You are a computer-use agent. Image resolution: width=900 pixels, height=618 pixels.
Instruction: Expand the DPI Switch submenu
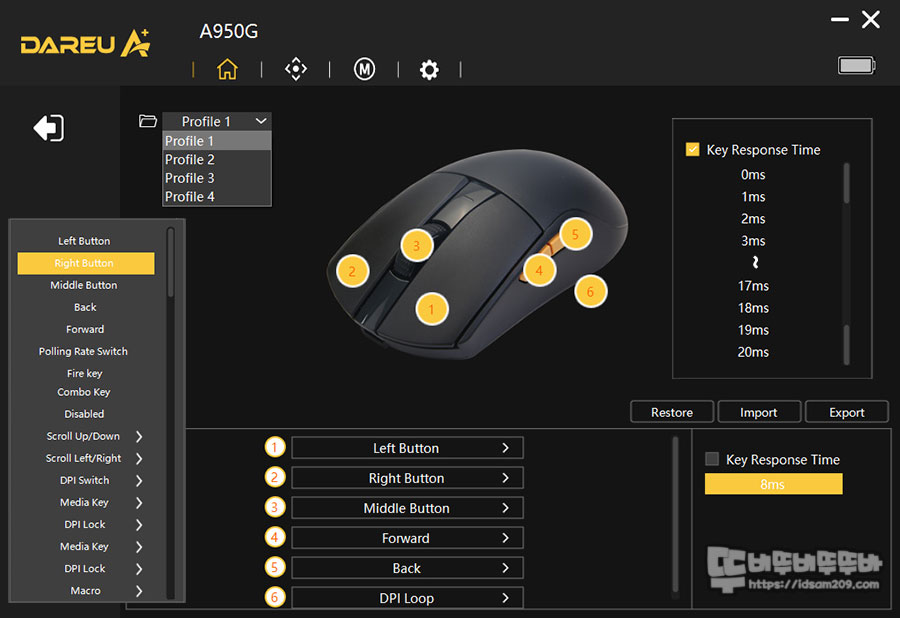coord(139,481)
